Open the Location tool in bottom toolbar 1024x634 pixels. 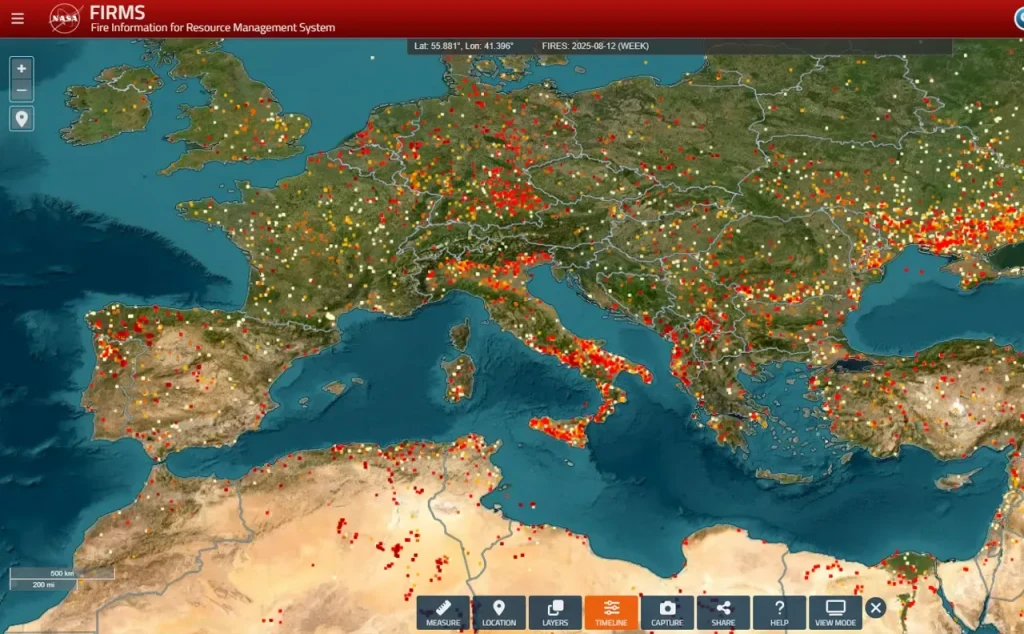tap(499, 612)
